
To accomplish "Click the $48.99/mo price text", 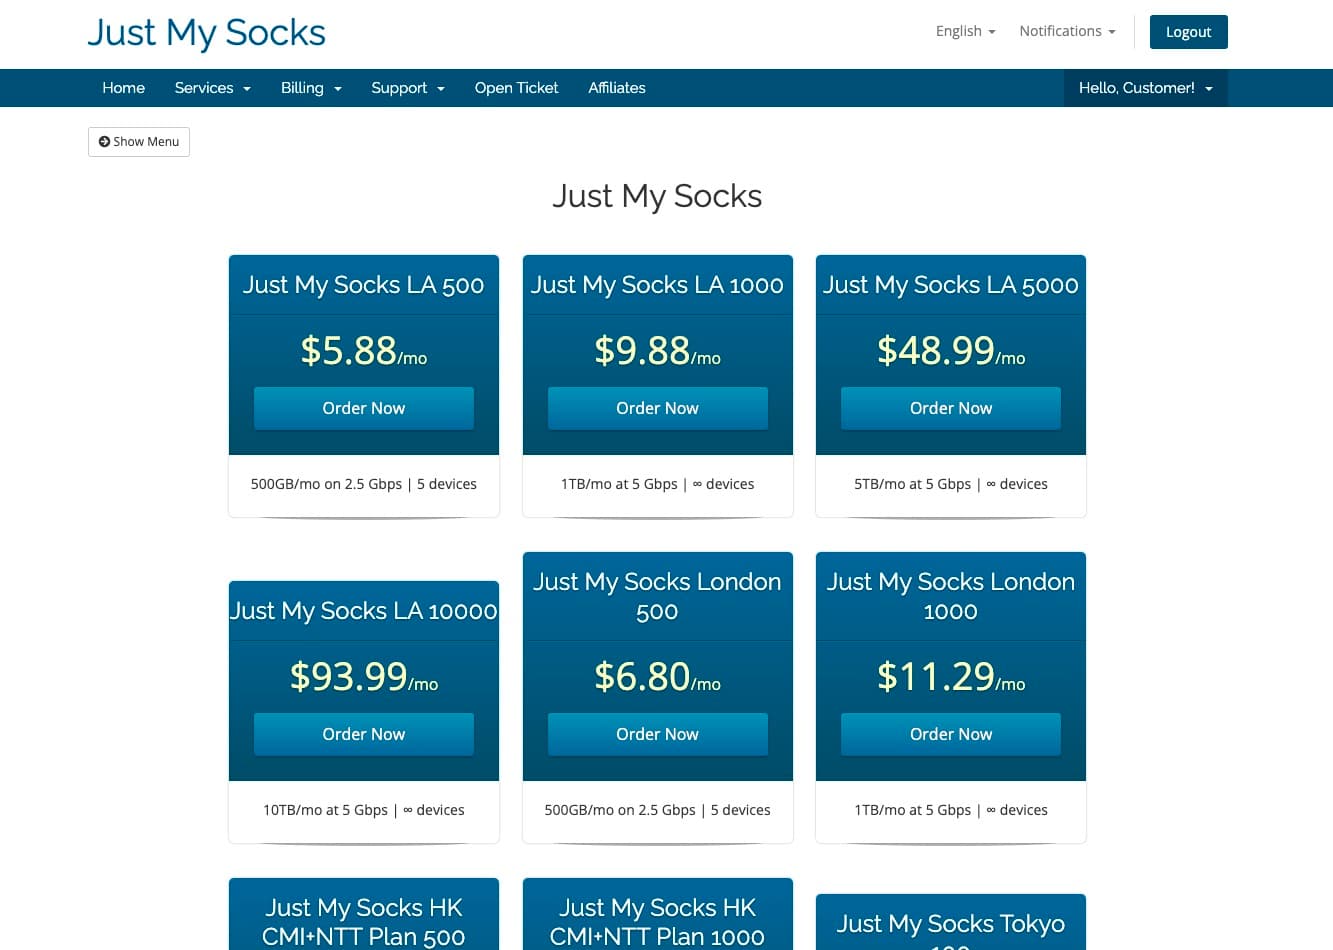I will coord(951,351).
